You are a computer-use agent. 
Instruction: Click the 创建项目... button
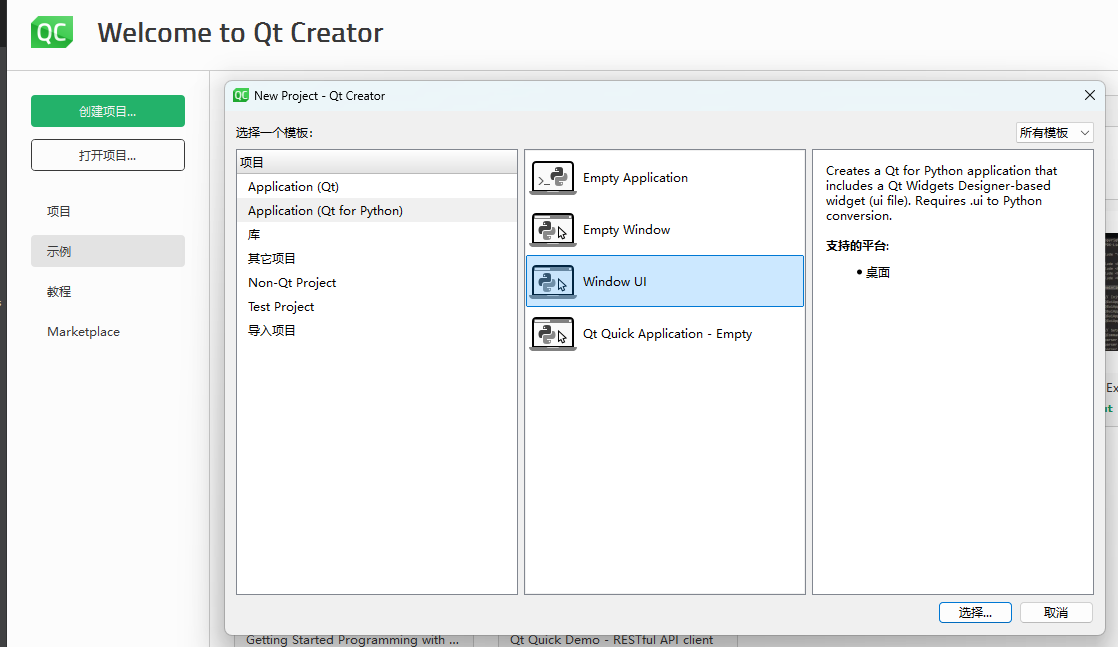click(x=108, y=111)
